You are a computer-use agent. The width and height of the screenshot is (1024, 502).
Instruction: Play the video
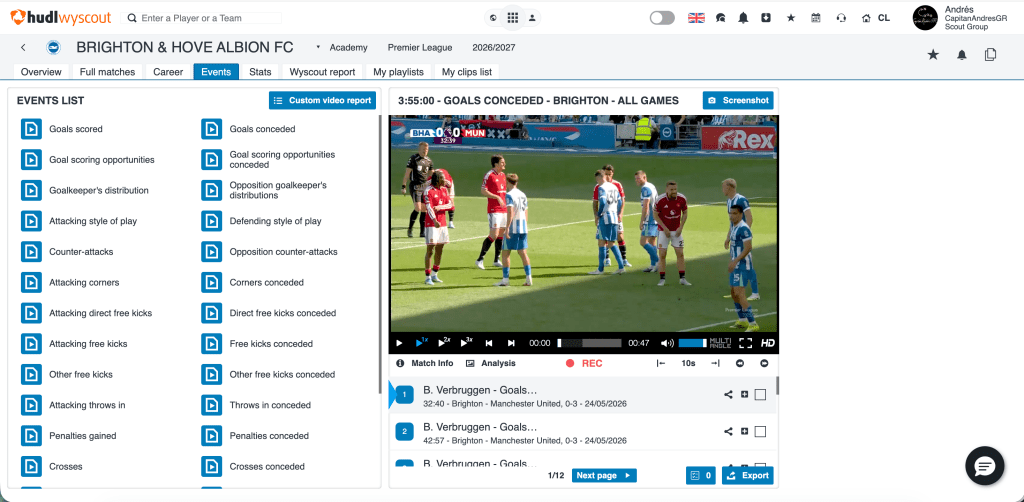point(399,343)
